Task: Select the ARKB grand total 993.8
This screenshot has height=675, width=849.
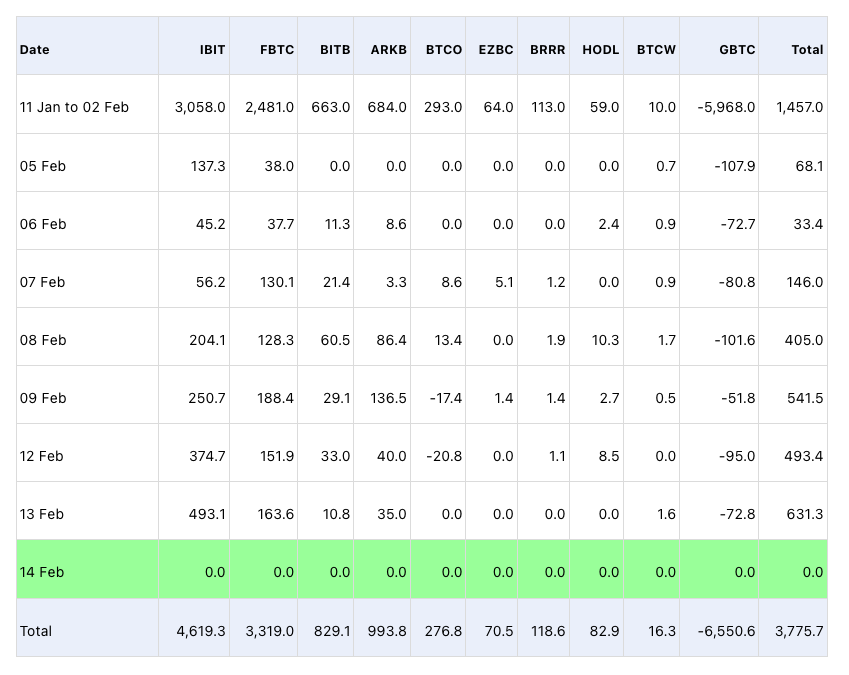Action: click(x=387, y=631)
